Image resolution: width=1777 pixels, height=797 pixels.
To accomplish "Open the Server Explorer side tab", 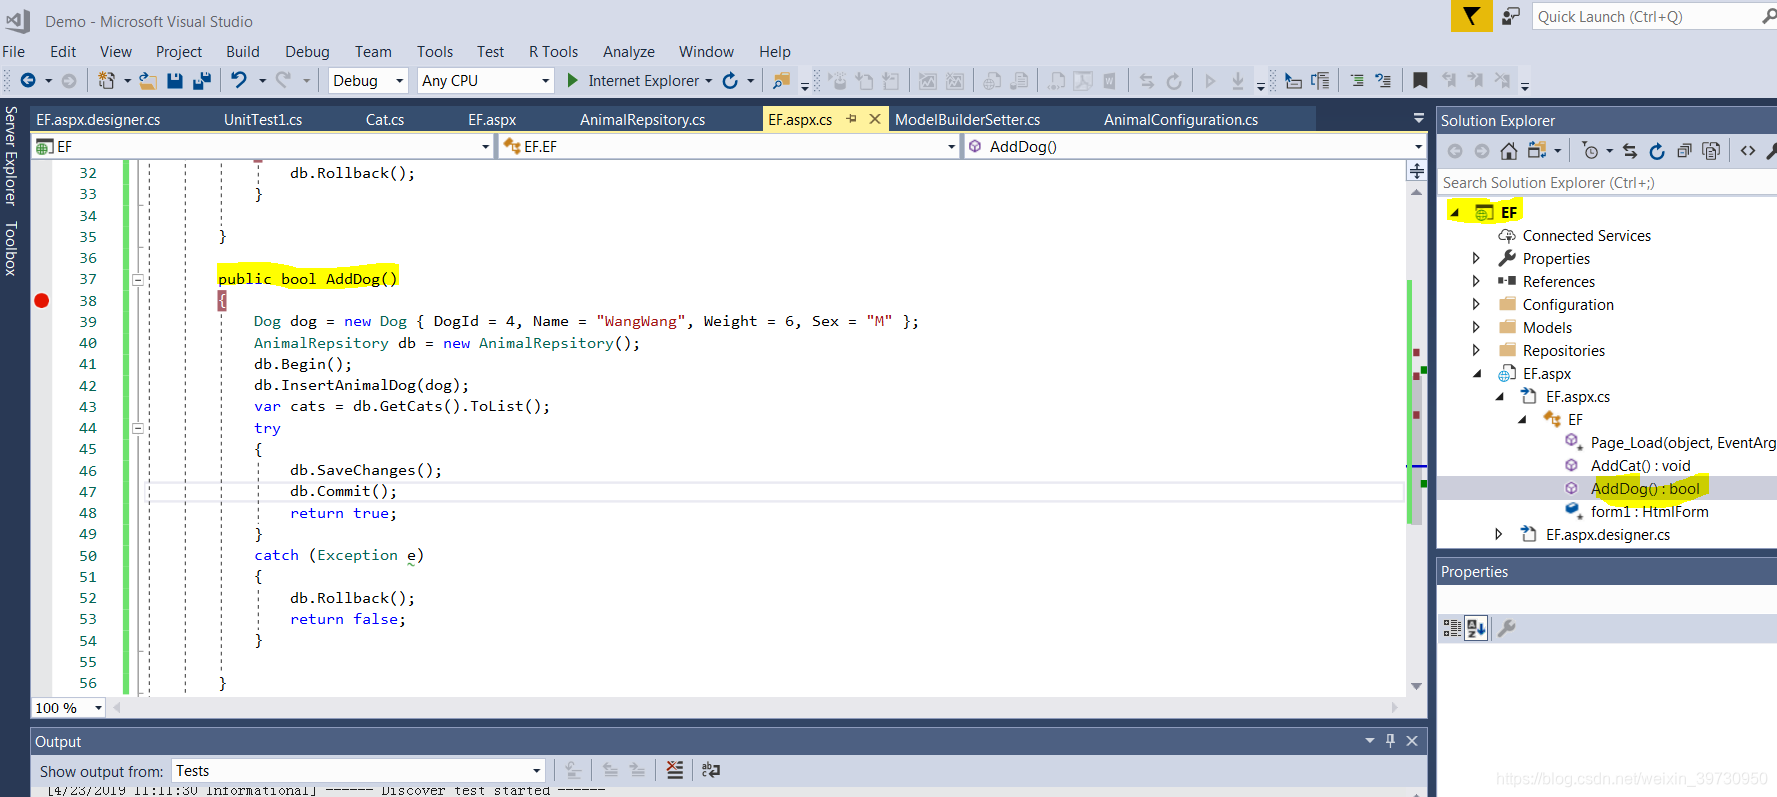I will (11, 155).
